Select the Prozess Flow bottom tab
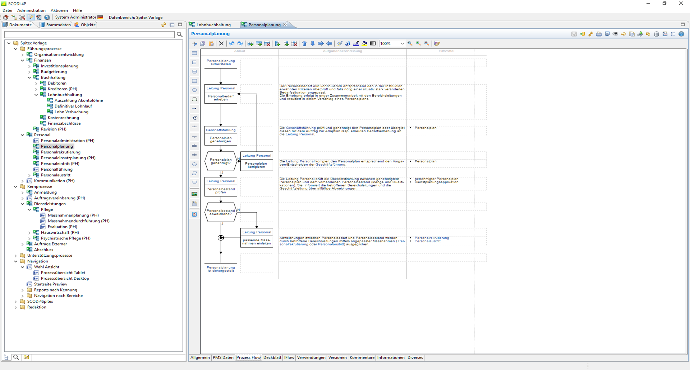The image size is (690, 370). click(249, 358)
